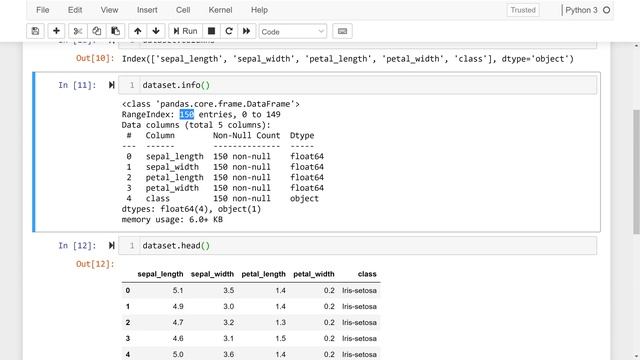Click the petal_width table column header

314,274
